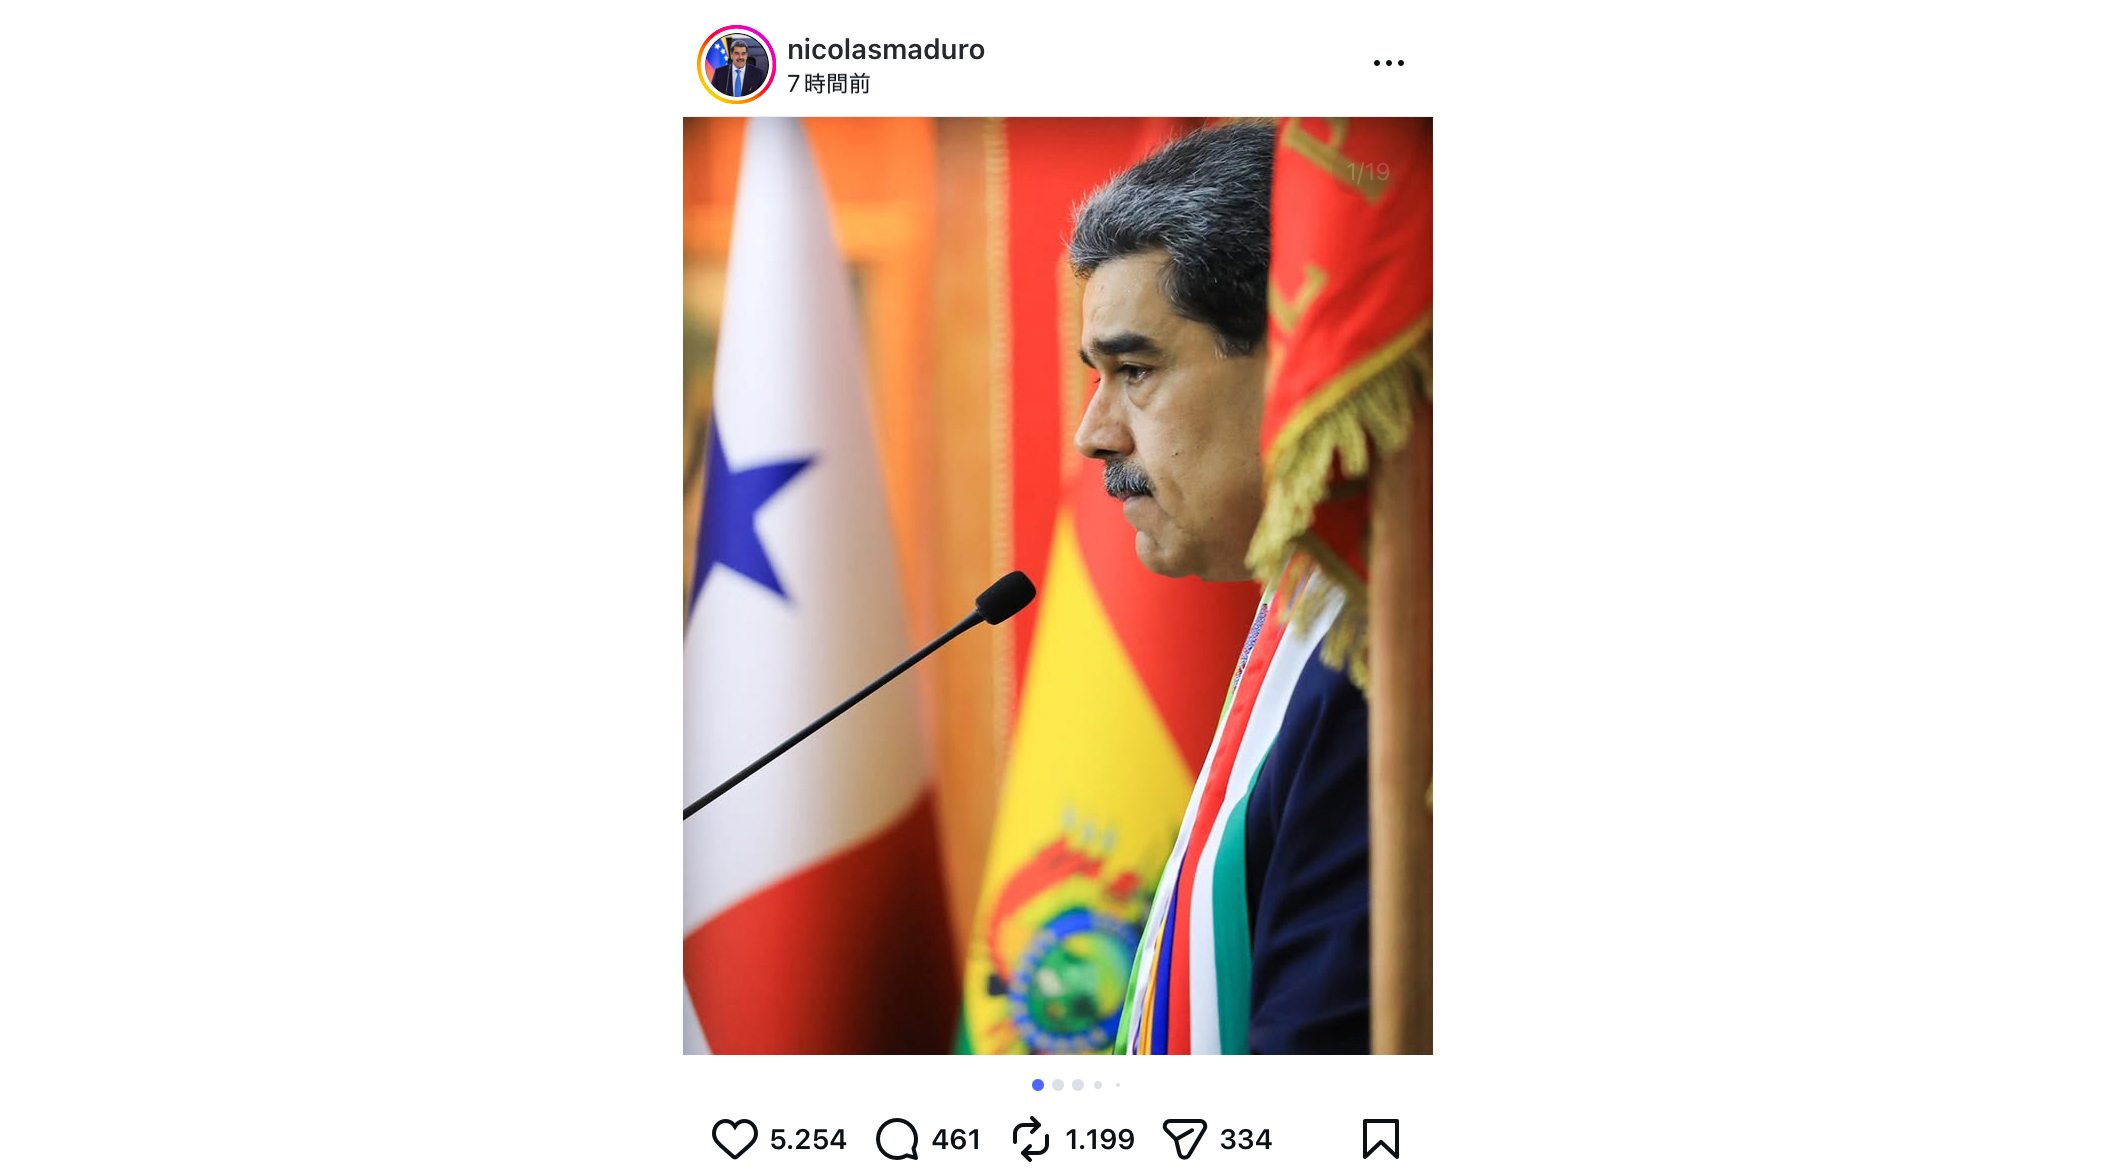
Task: Click the main post photo
Action: click(1058, 586)
